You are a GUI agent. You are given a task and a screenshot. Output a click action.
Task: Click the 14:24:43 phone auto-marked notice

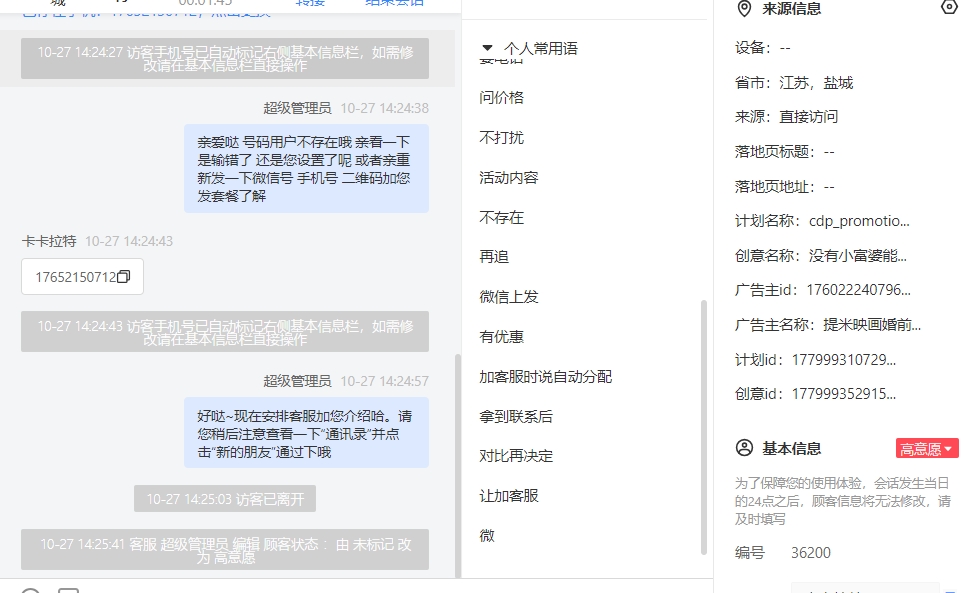pos(225,332)
